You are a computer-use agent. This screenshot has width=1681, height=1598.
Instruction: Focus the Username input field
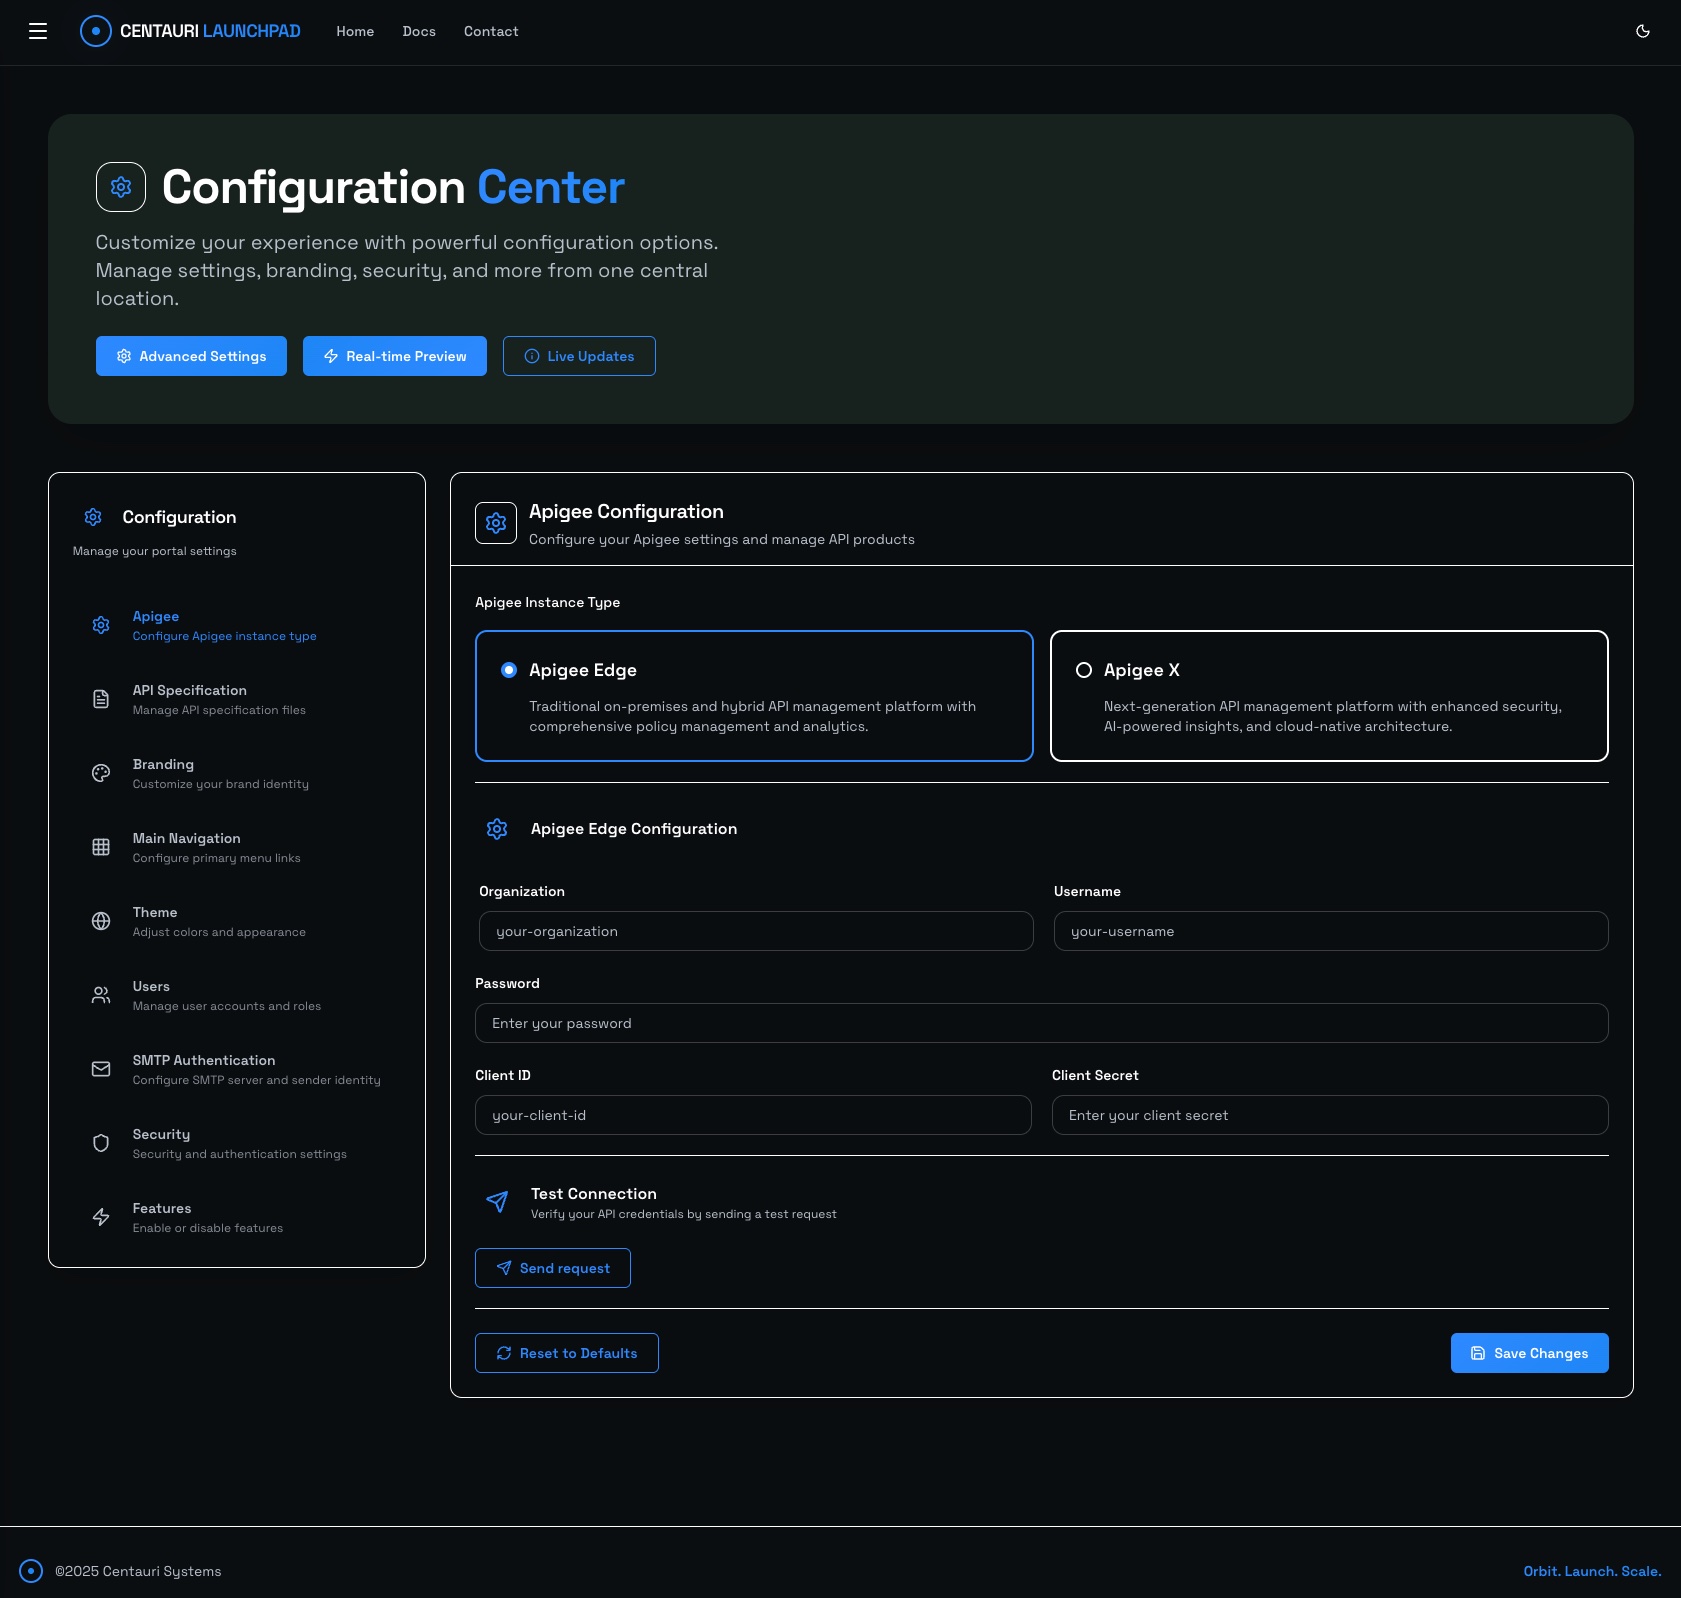tap(1331, 931)
